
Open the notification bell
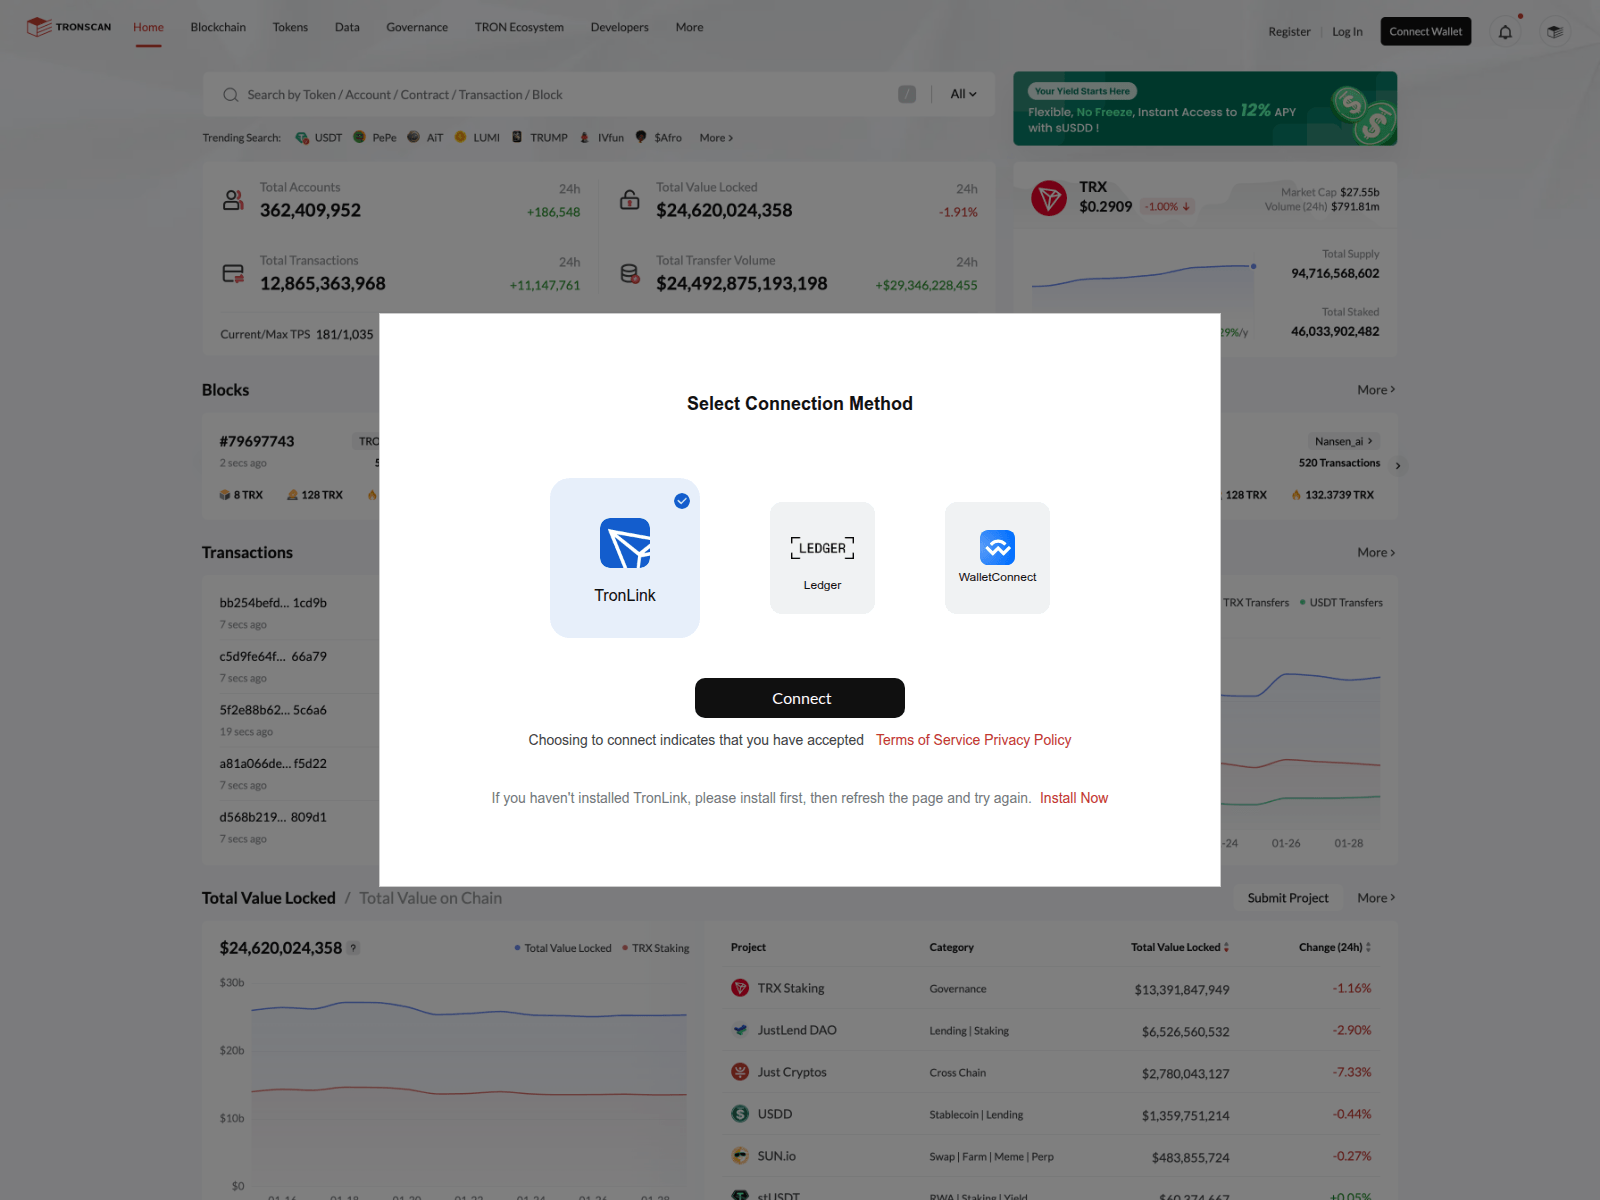[x=1505, y=31]
